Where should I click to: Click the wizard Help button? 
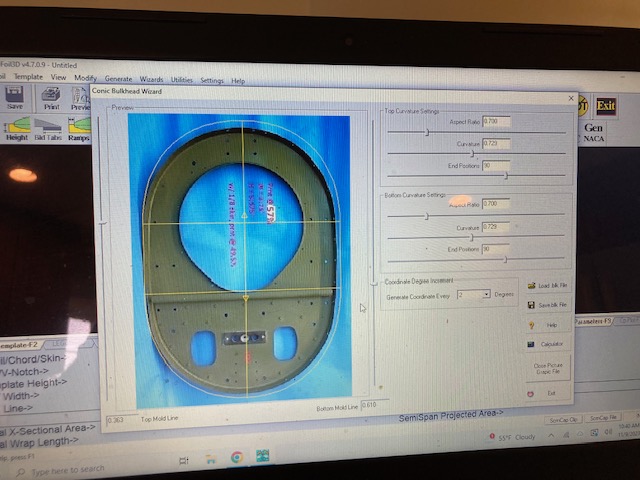tap(546, 324)
